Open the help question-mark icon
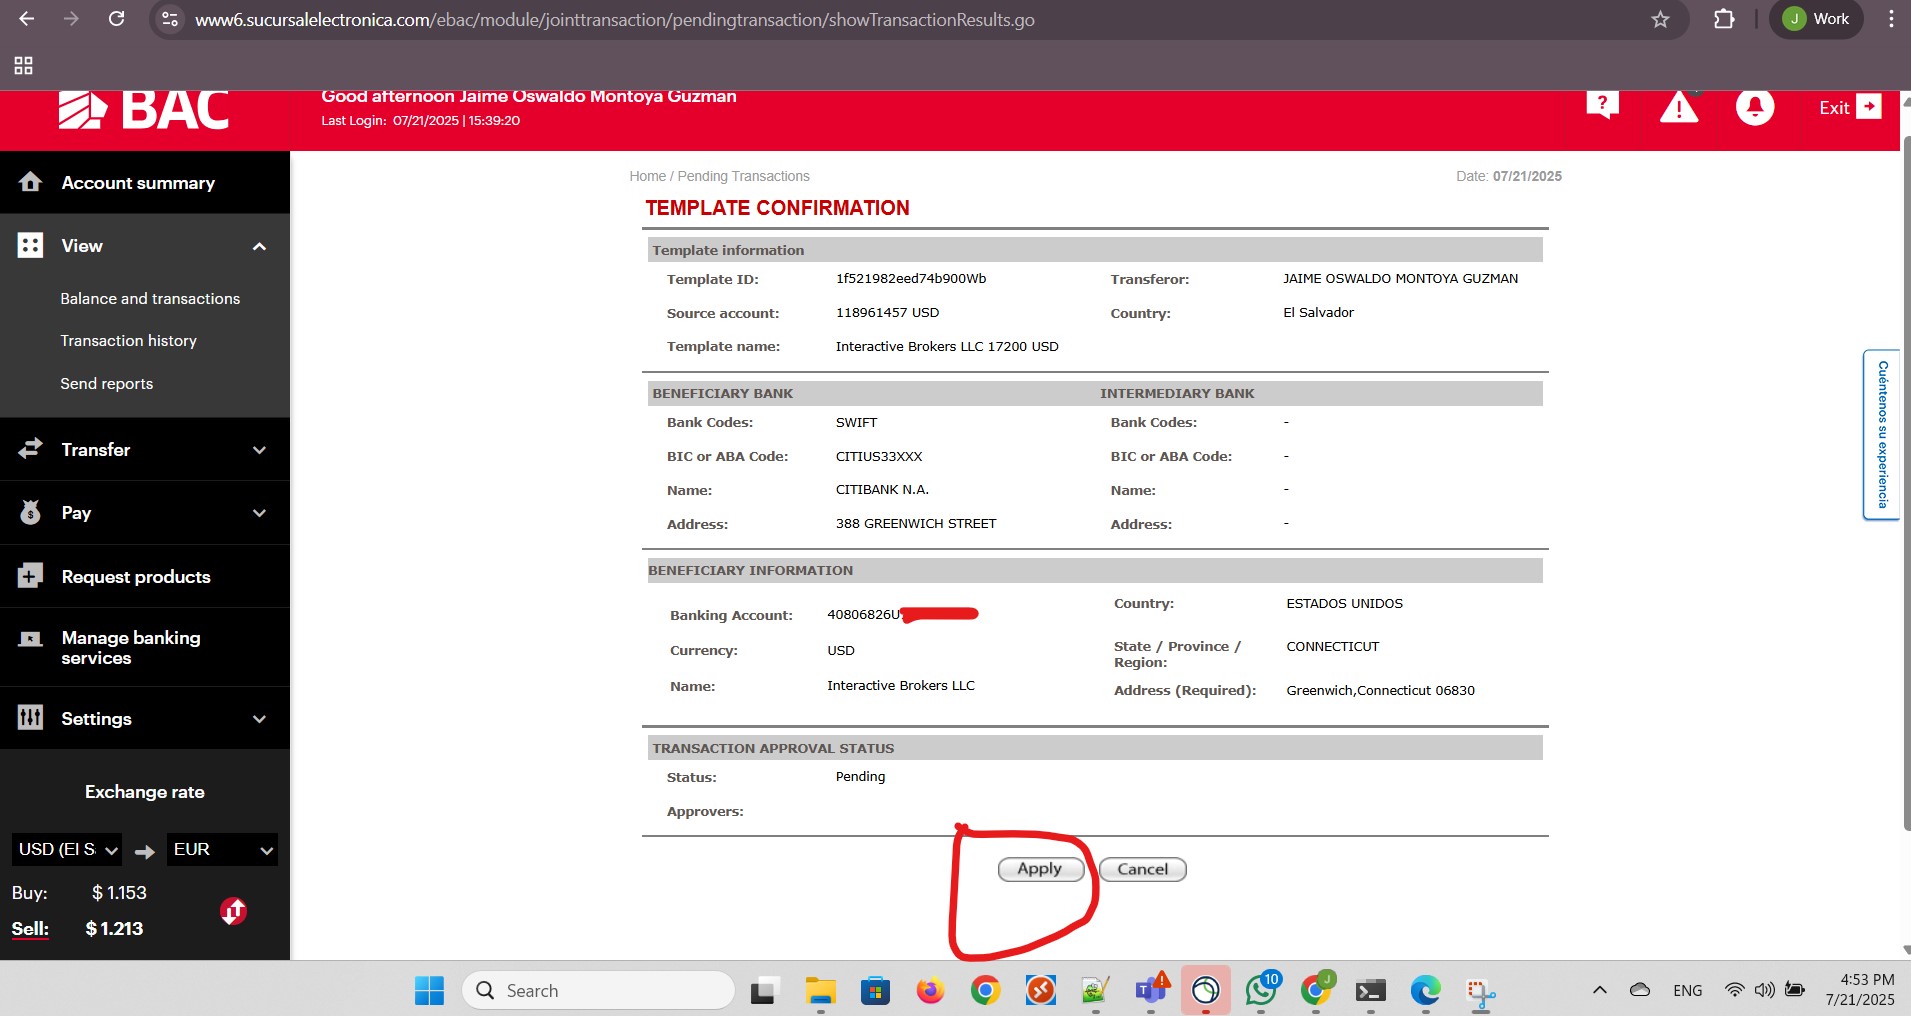Image resolution: width=1911 pixels, height=1016 pixels. tap(1602, 105)
